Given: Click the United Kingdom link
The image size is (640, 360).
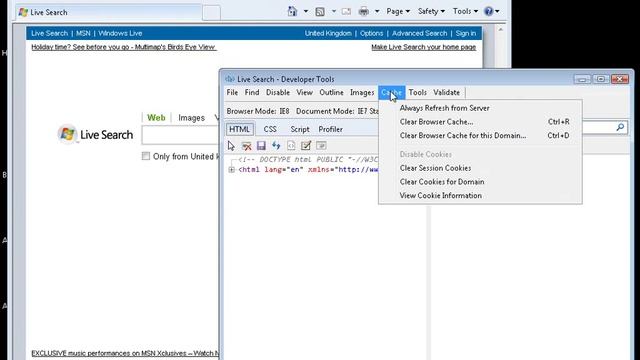Looking at the screenshot, I should pyautogui.click(x=328, y=33).
